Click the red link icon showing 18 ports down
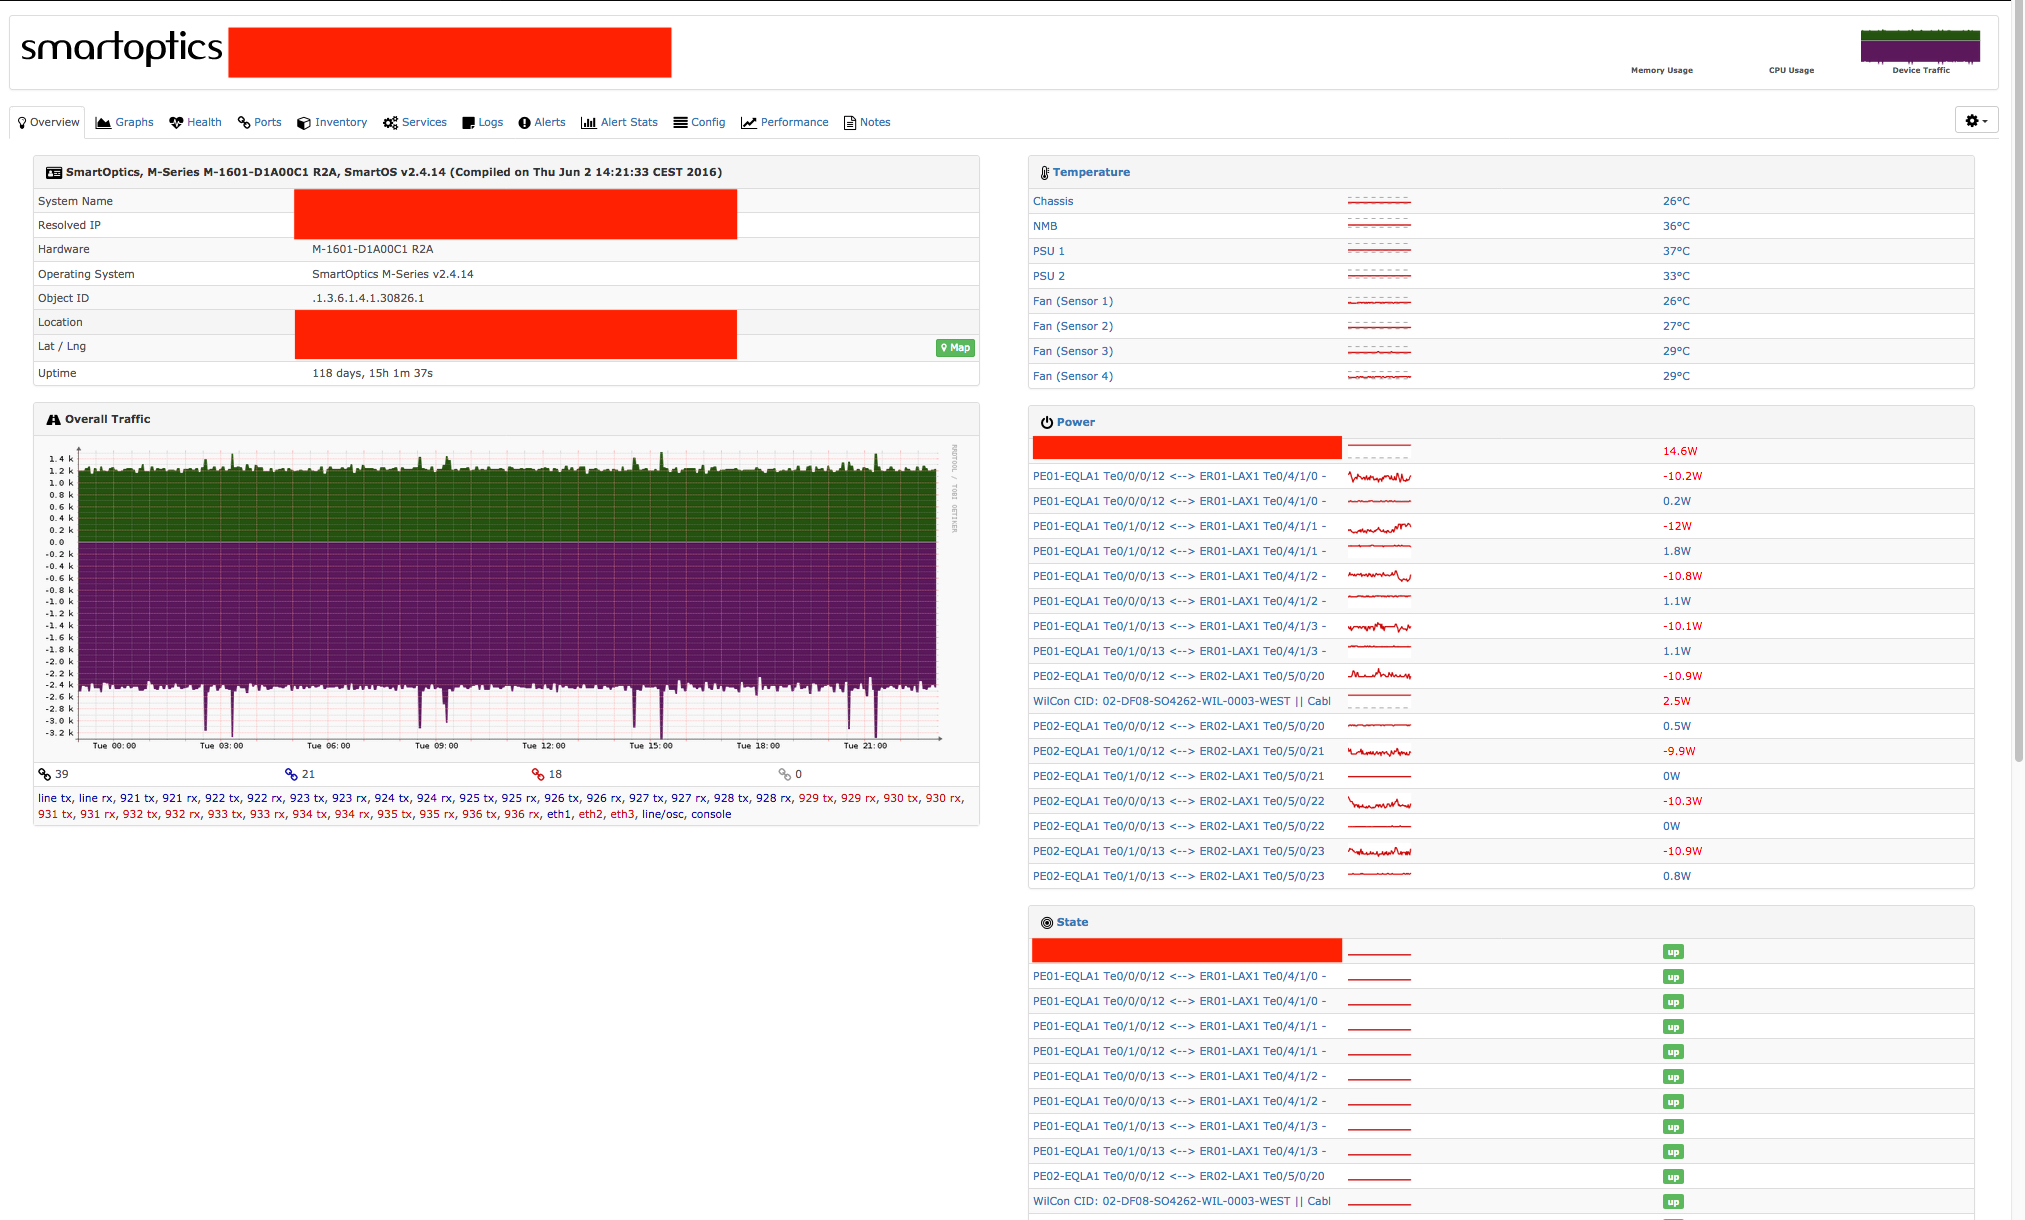The width and height of the screenshot is (2025, 1220). (x=538, y=773)
